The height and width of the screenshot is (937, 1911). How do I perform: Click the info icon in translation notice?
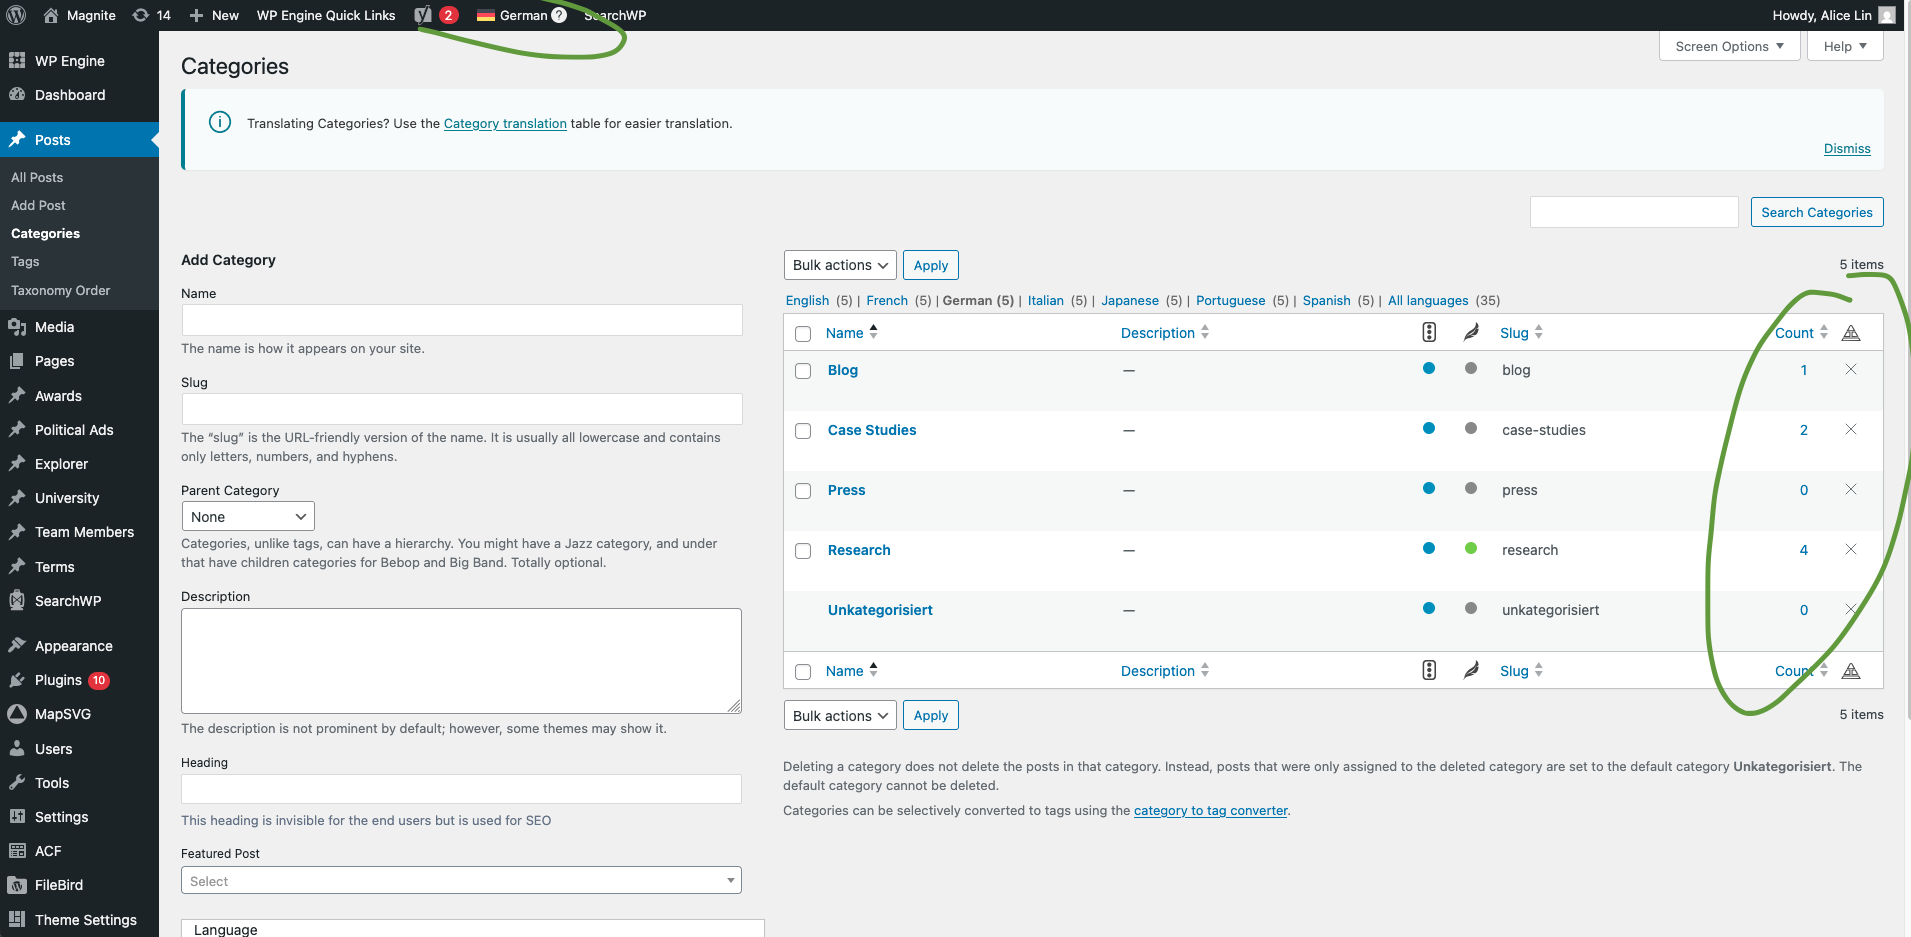pyautogui.click(x=219, y=122)
